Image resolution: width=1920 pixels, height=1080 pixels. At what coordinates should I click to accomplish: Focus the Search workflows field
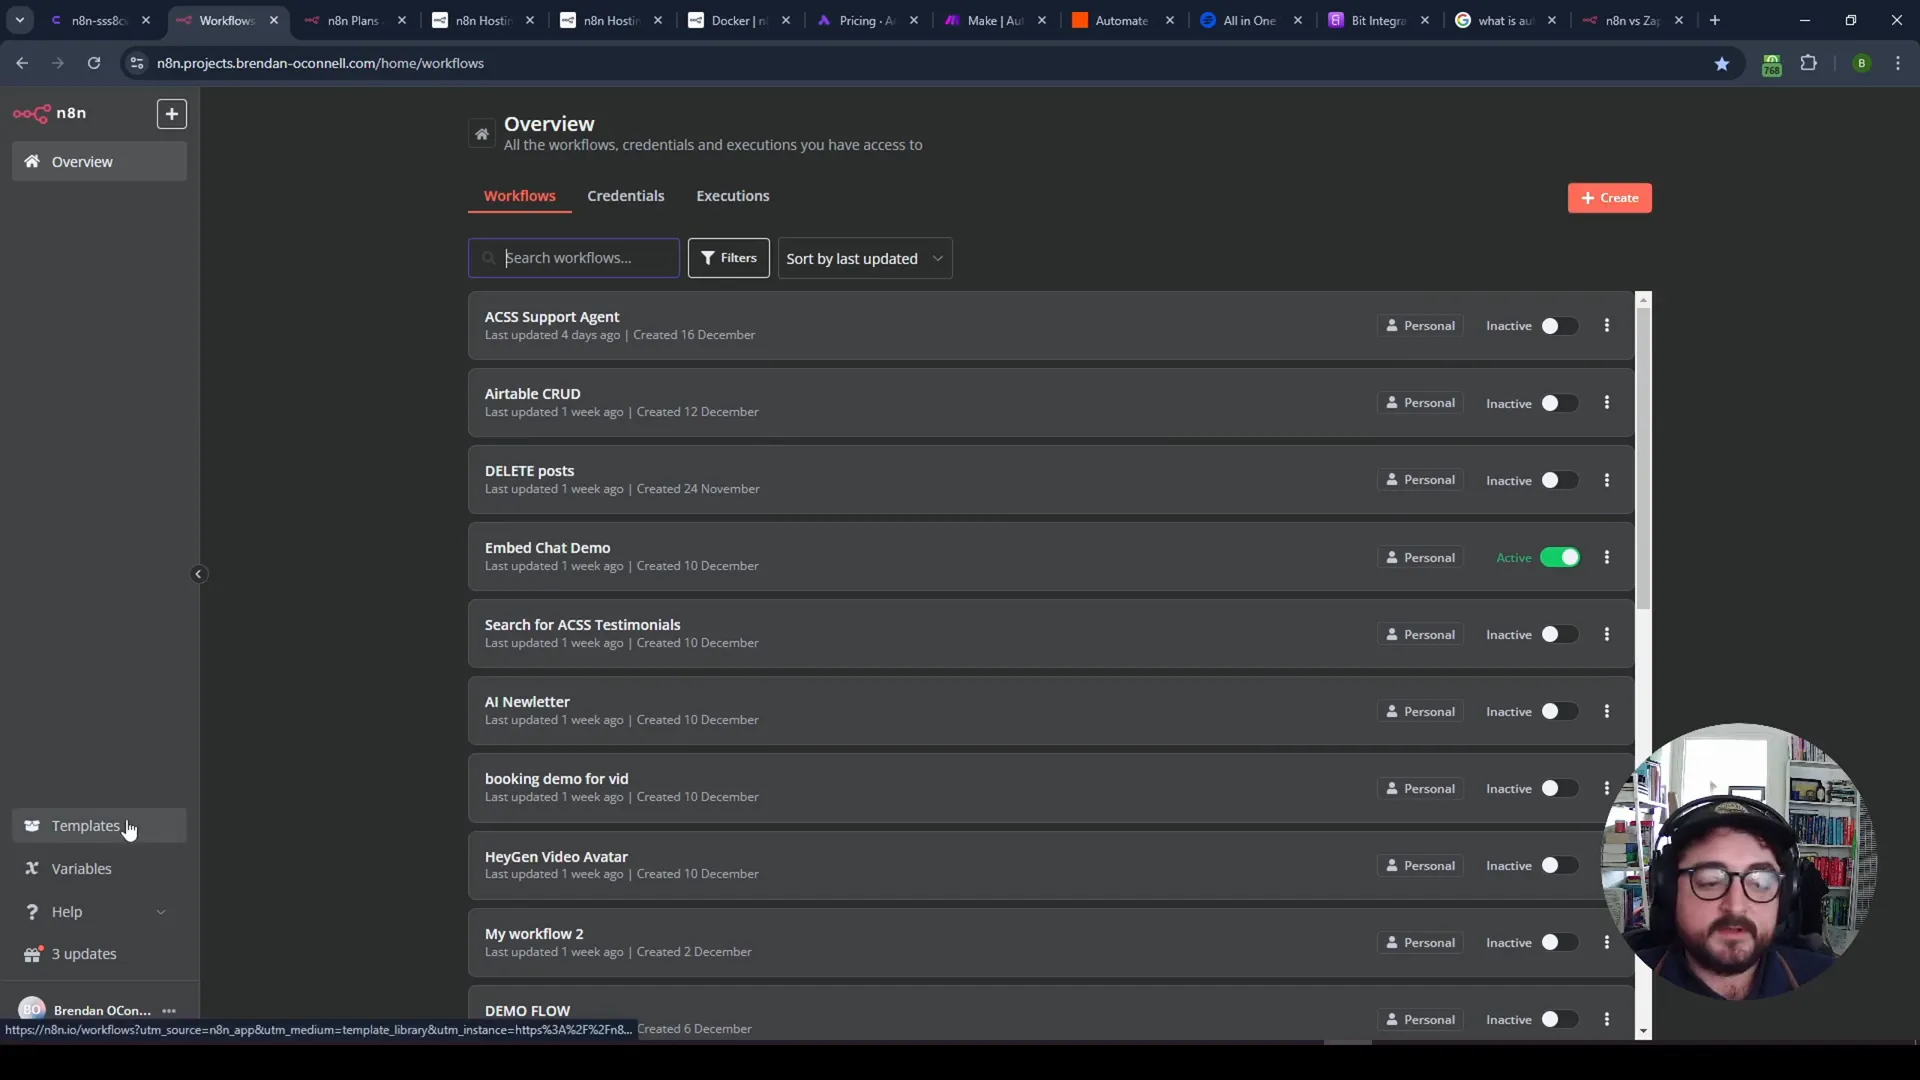tap(574, 258)
